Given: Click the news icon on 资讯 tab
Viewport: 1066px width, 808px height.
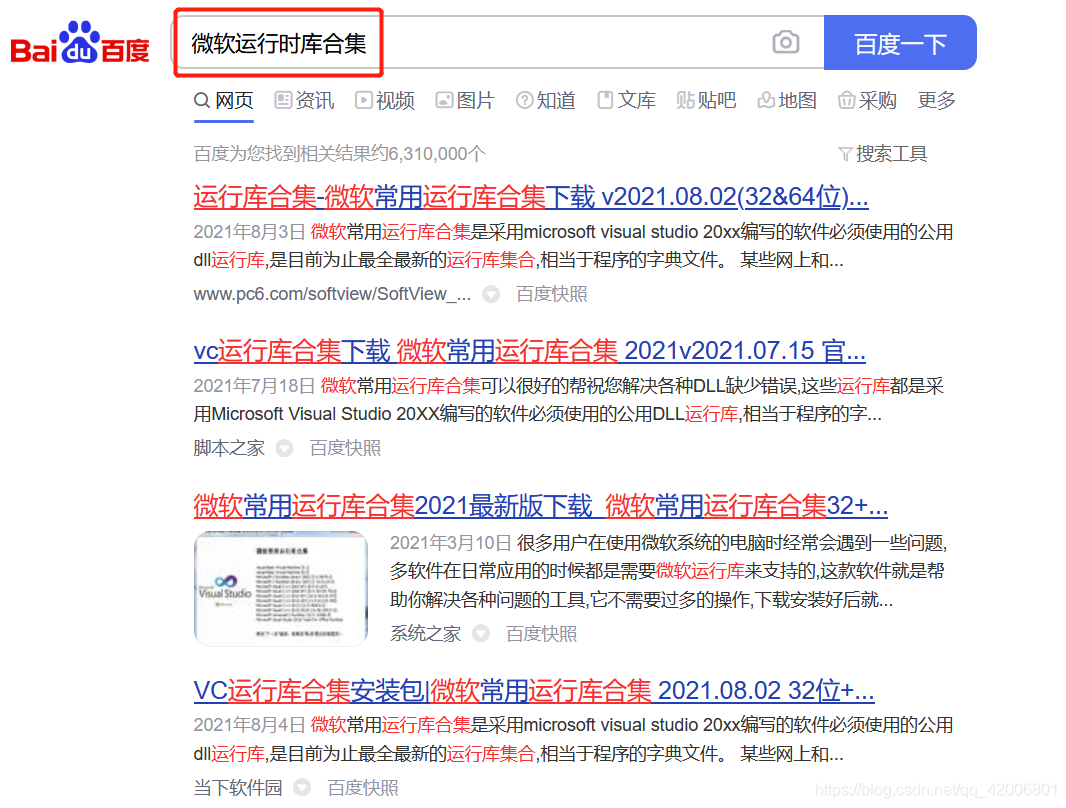Looking at the screenshot, I should [x=283, y=101].
